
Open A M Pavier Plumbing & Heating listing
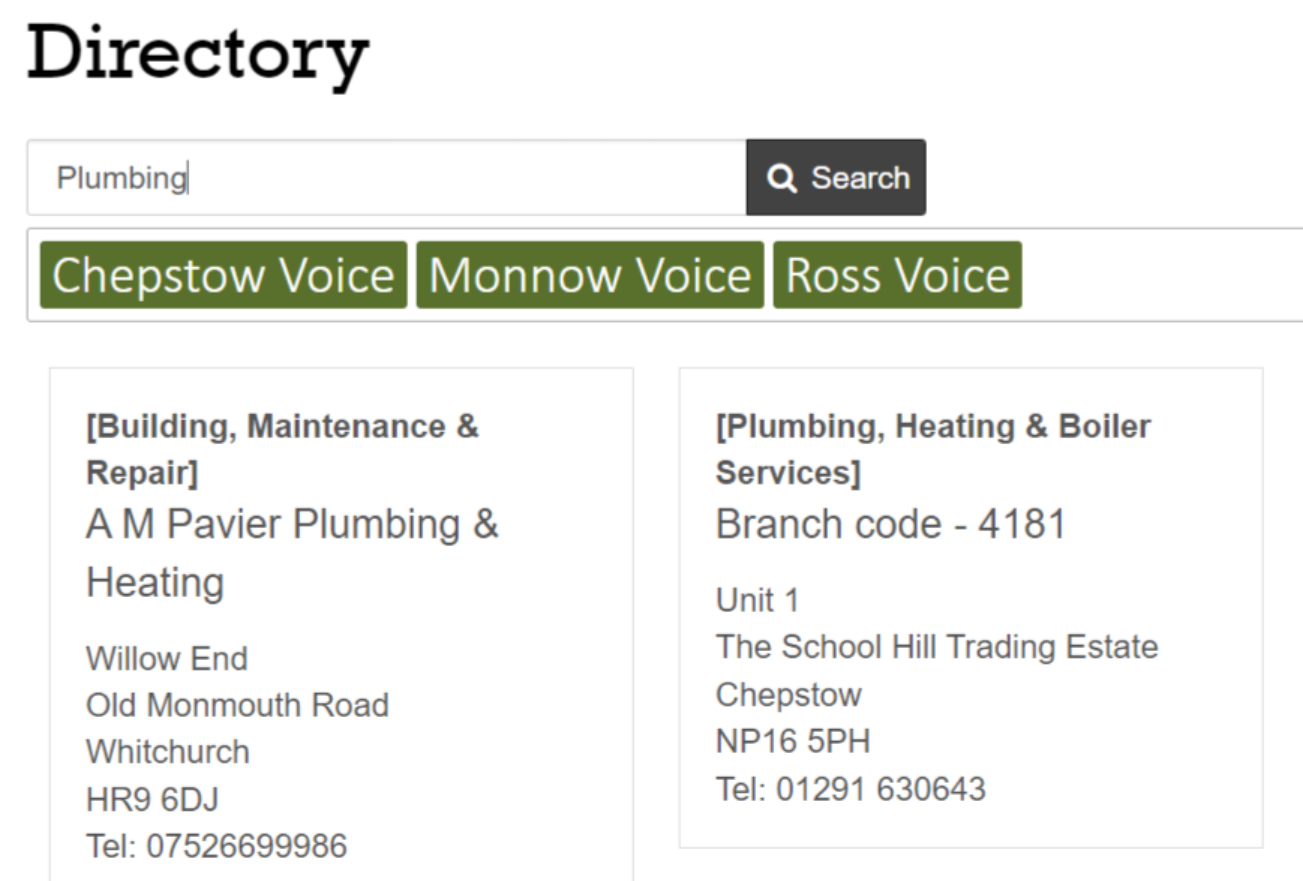[x=292, y=553]
